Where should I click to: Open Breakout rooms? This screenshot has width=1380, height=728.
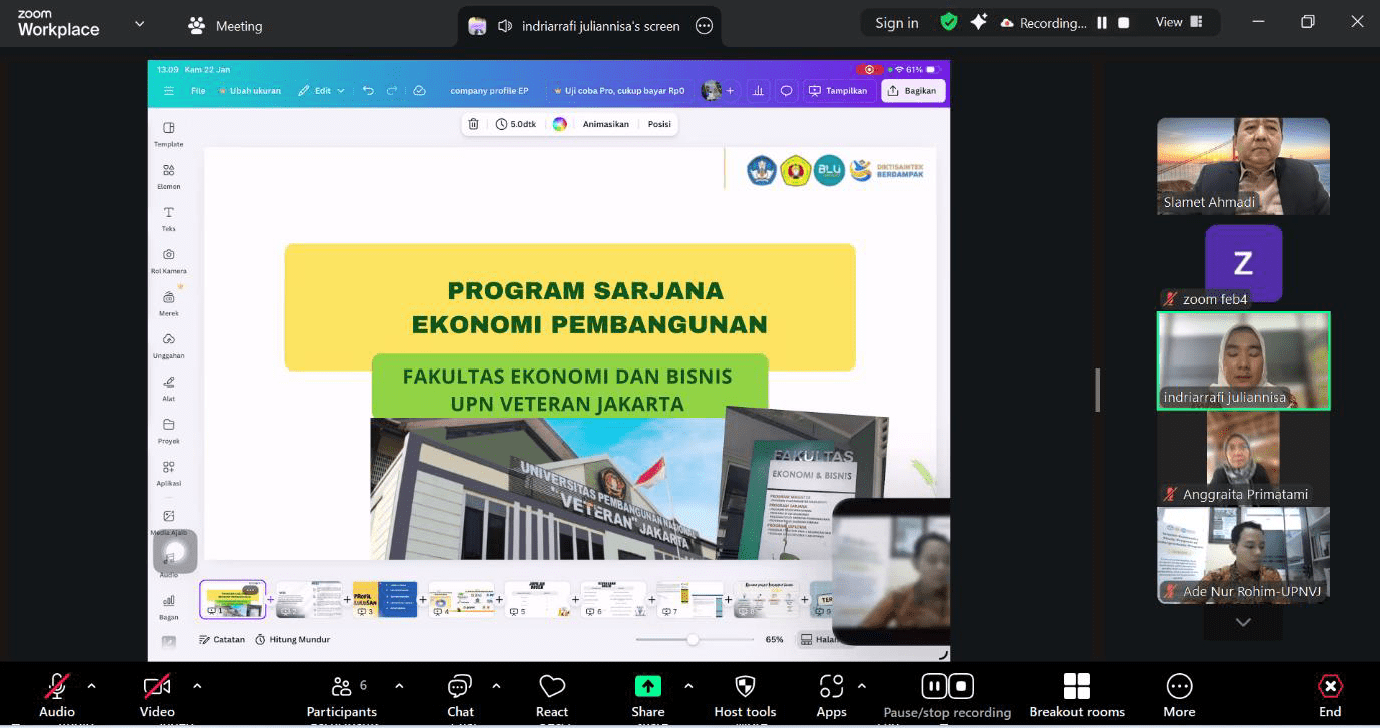[x=1077, y=694]
